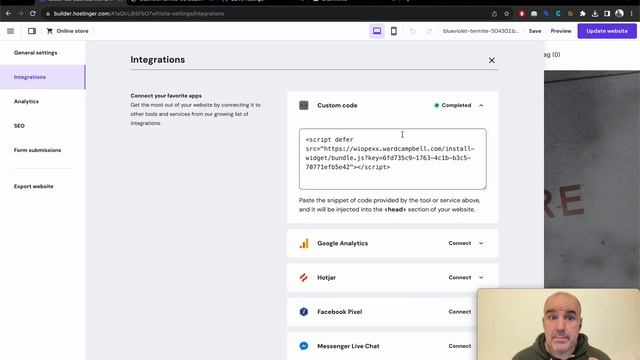
Task: Open SEO settings in sidebar
Action: (x=19, y=126)
